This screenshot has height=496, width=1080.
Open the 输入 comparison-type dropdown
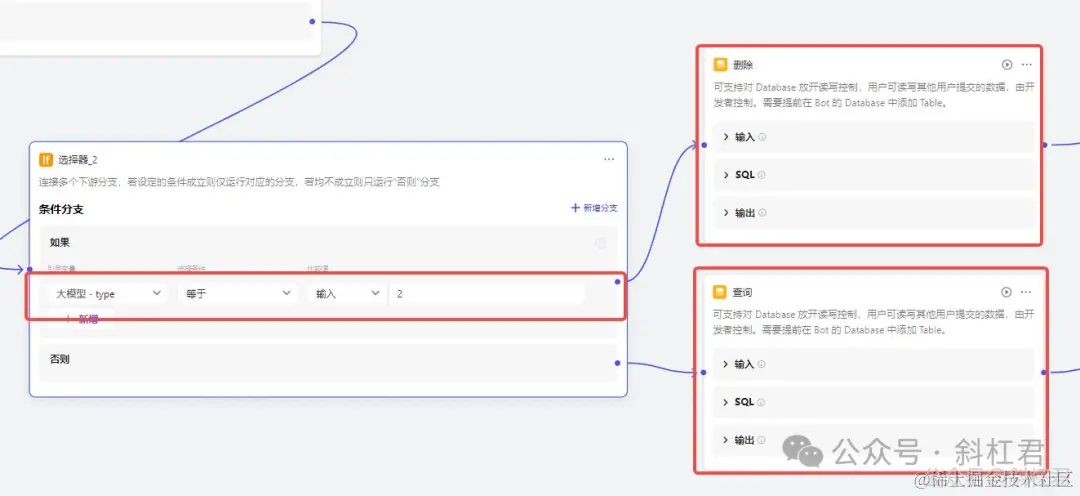347,293
